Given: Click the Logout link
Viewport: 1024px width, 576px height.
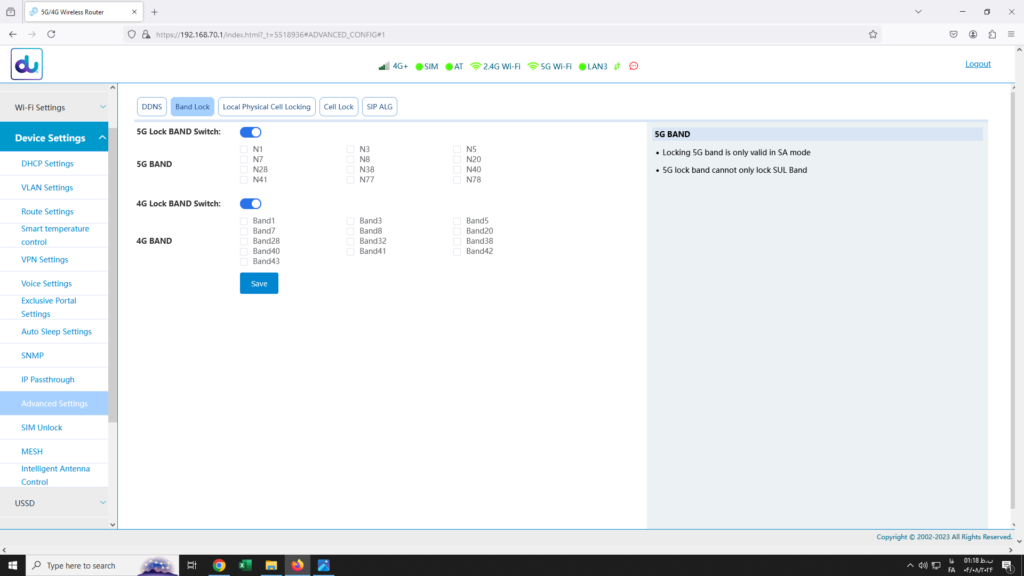Looking at the screenshot, I should [x=977, y=64].
